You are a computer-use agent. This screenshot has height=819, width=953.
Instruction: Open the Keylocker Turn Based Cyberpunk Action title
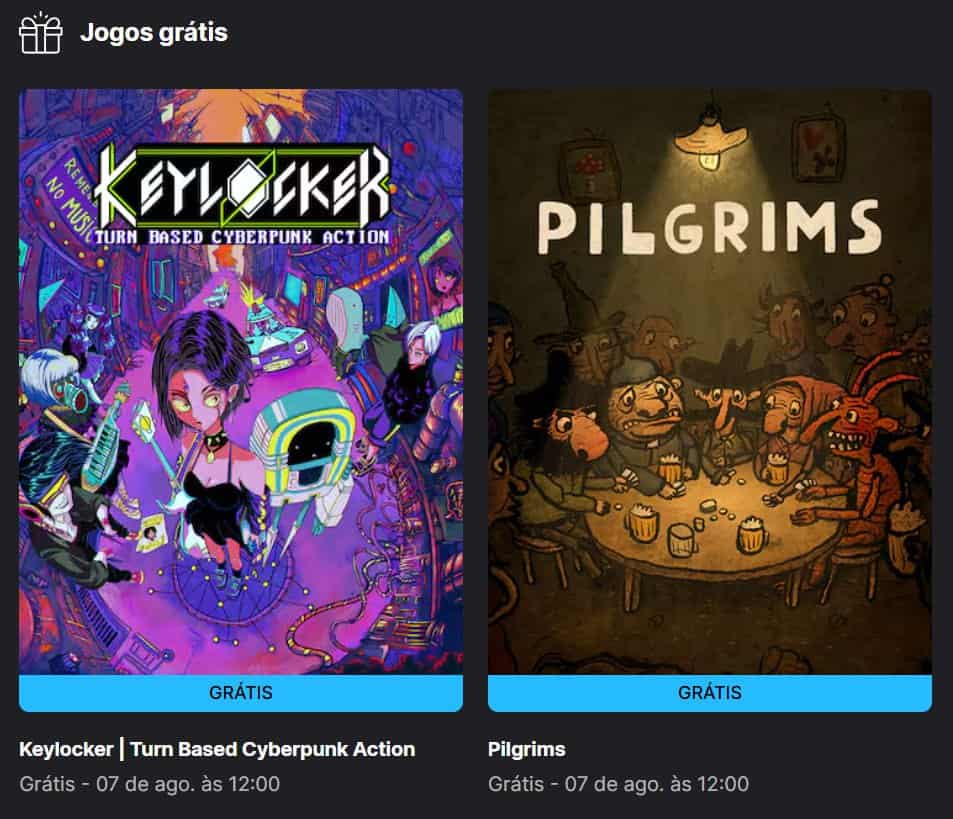coord(217,749)
